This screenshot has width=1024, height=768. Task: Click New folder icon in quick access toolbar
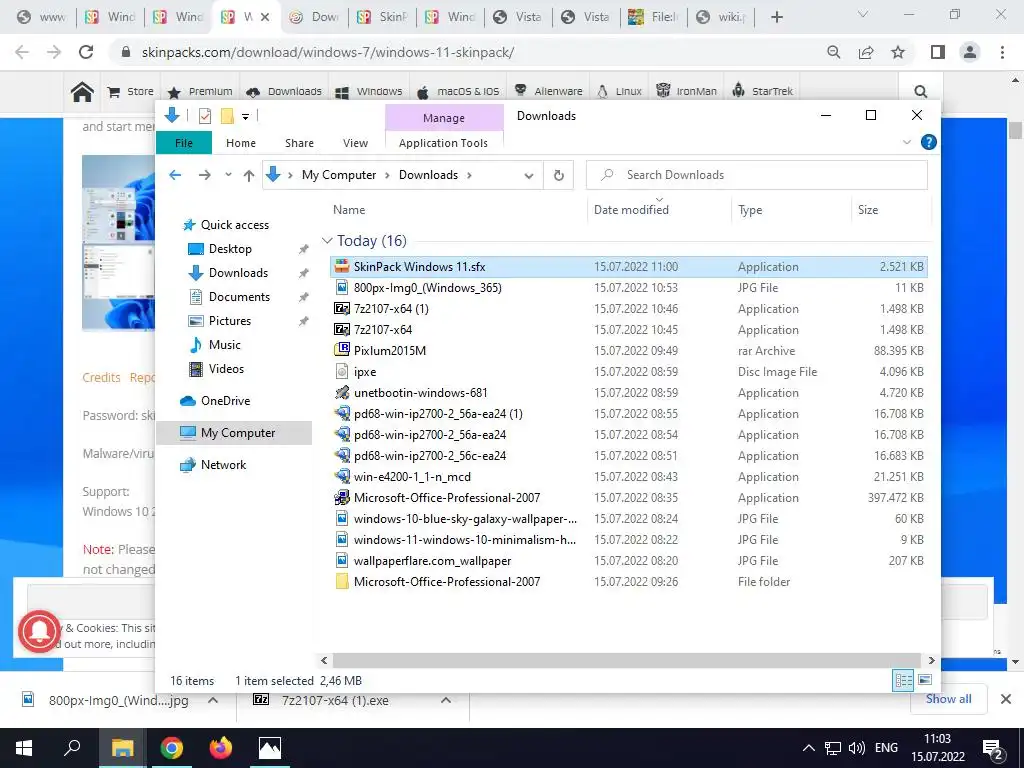227,116
